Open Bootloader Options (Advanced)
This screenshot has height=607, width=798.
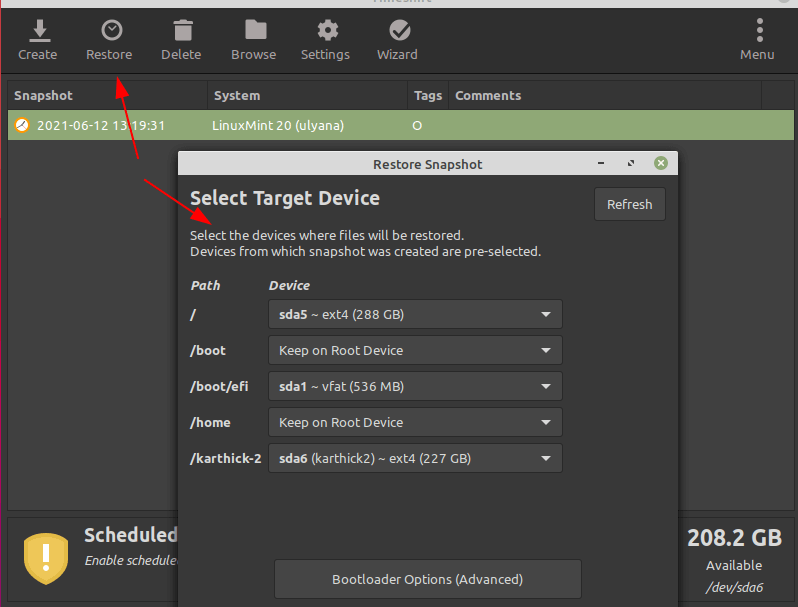pos(428,579)
